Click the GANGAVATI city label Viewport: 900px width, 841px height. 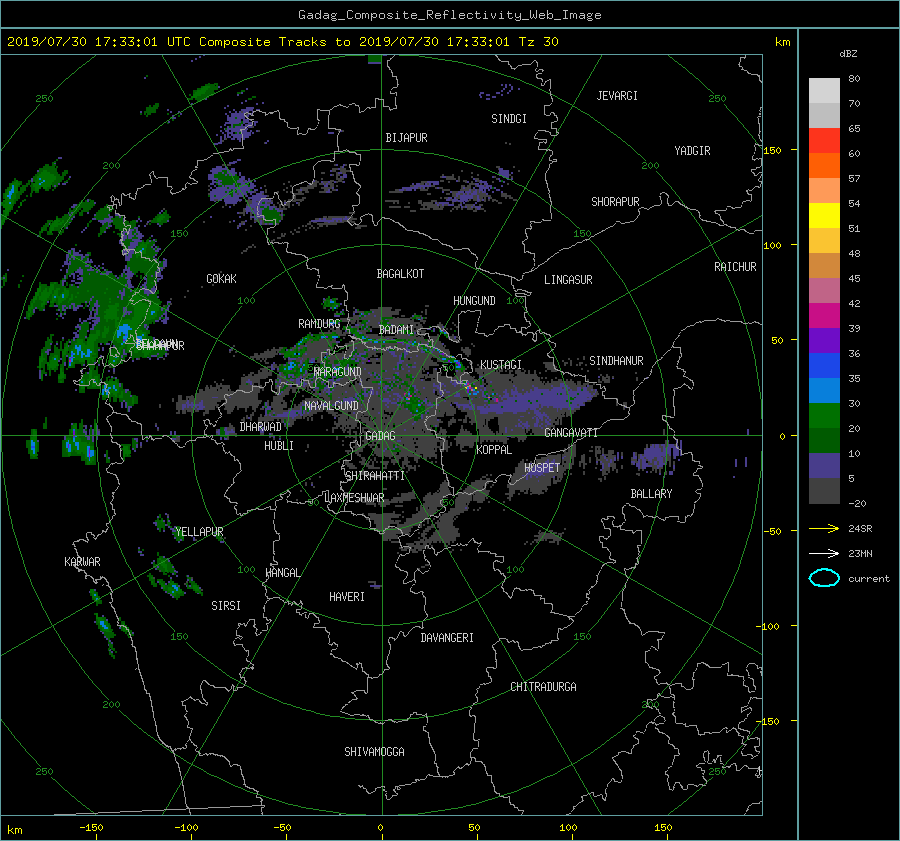tap(571, 433)
